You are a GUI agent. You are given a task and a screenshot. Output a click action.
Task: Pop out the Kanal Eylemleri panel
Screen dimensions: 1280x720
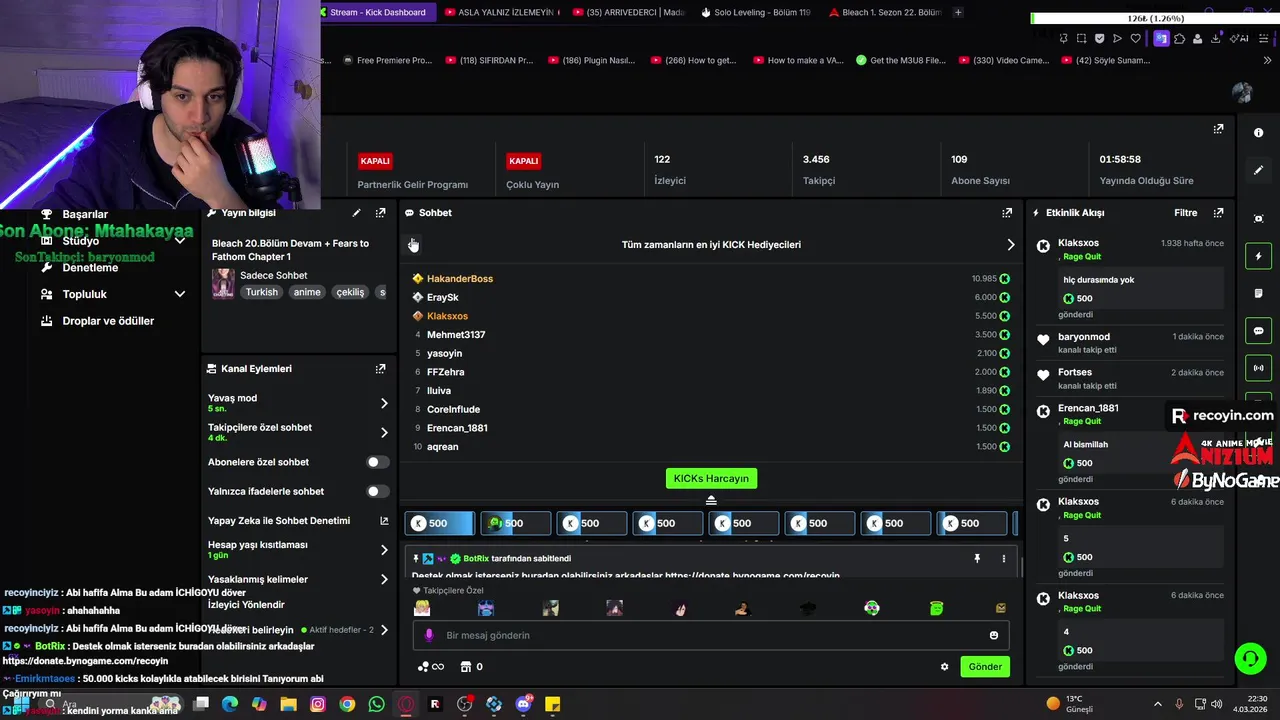click(380, 369)
